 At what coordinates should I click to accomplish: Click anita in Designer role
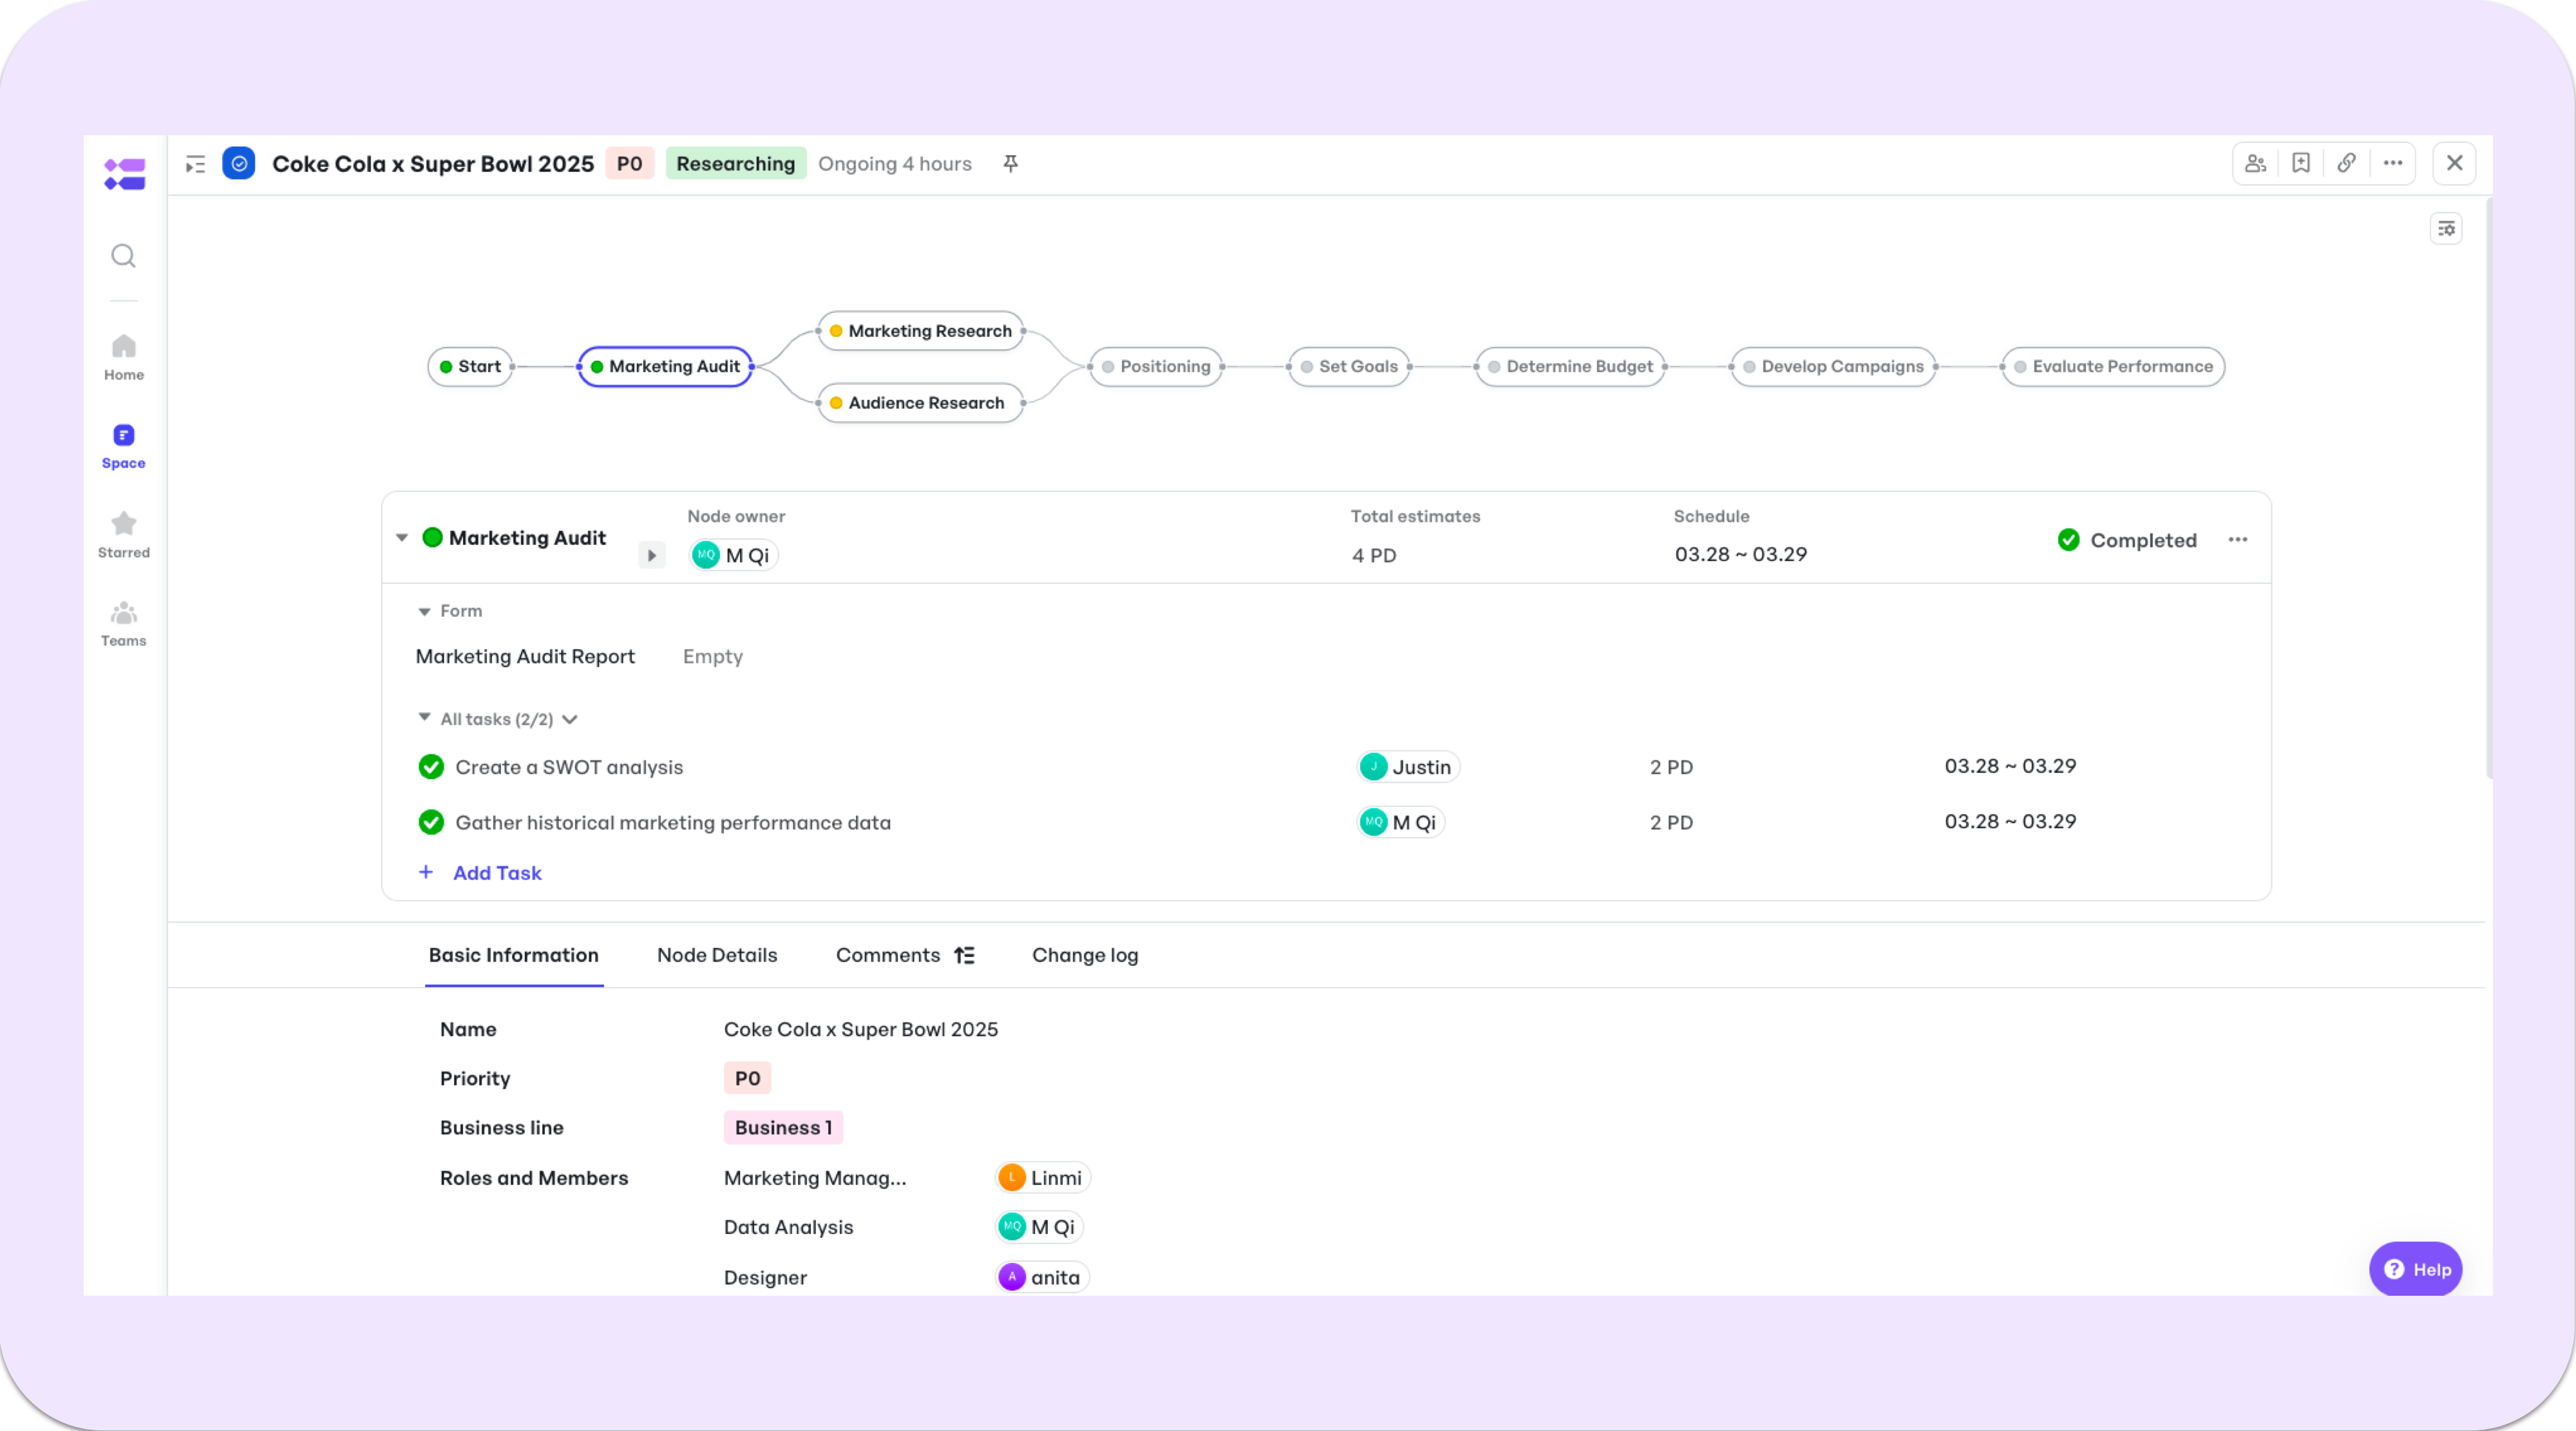pyautogui.click(x=1042, y=1277)
